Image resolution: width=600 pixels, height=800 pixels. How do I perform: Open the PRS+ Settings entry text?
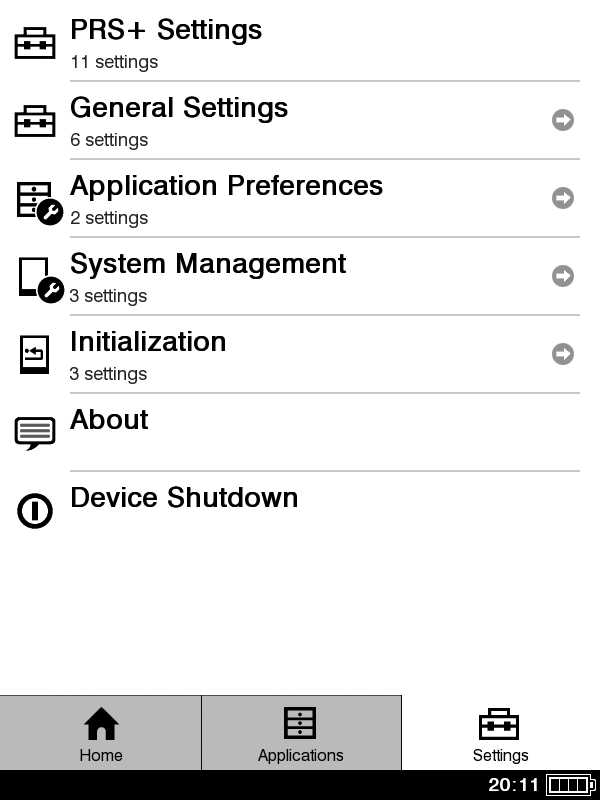pyautogui.click(x=166, y=30)
